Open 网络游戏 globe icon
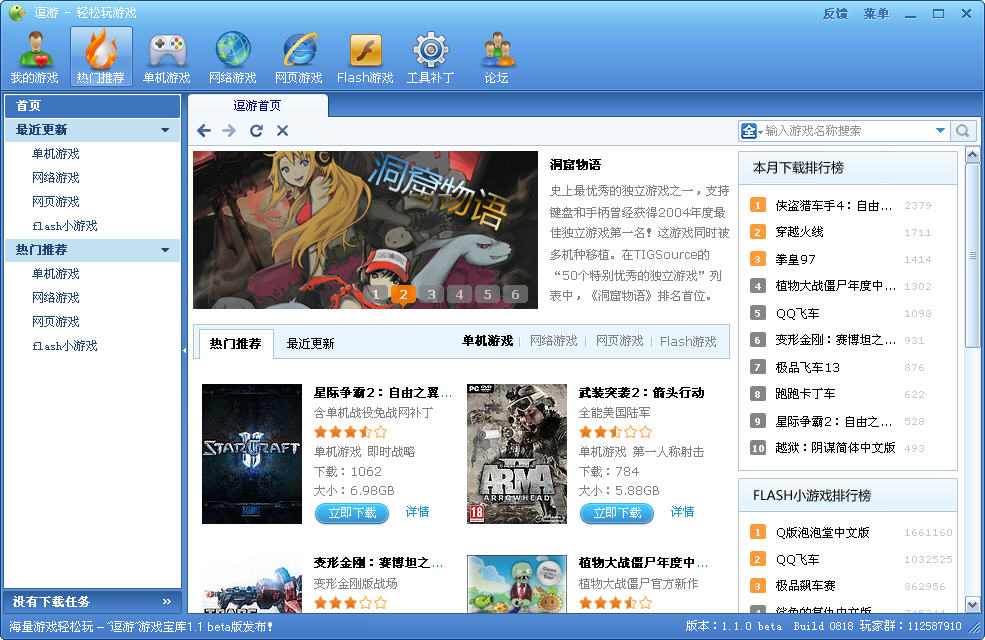 coord(233,57)
